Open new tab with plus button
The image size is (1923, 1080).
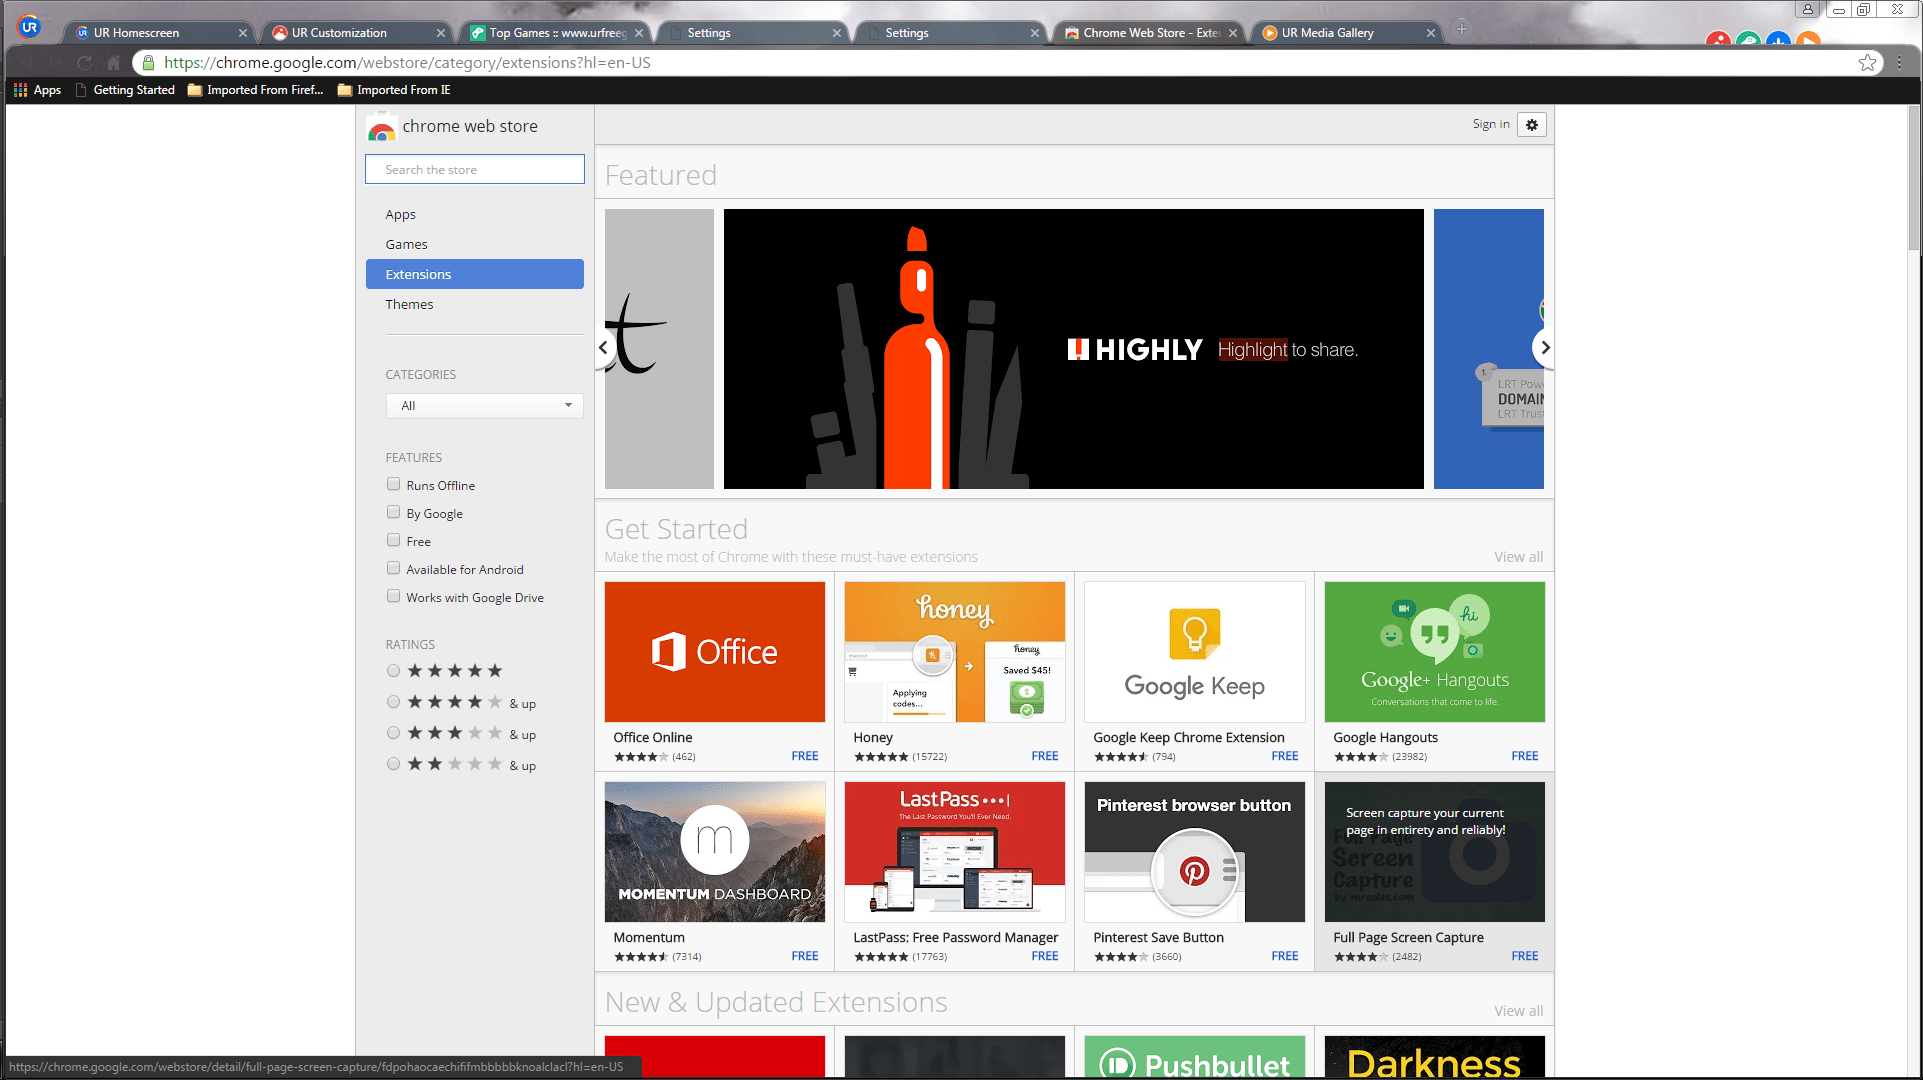pyautogui.click(x=1461, y=29)
